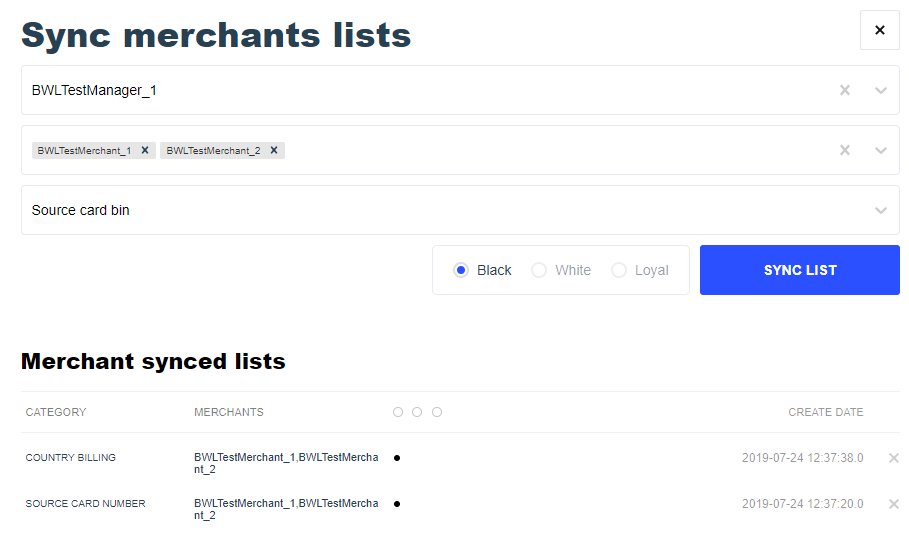Open the Source card bin dropdown
Viewport: 909px width, 540px height.
coord(880,210)
